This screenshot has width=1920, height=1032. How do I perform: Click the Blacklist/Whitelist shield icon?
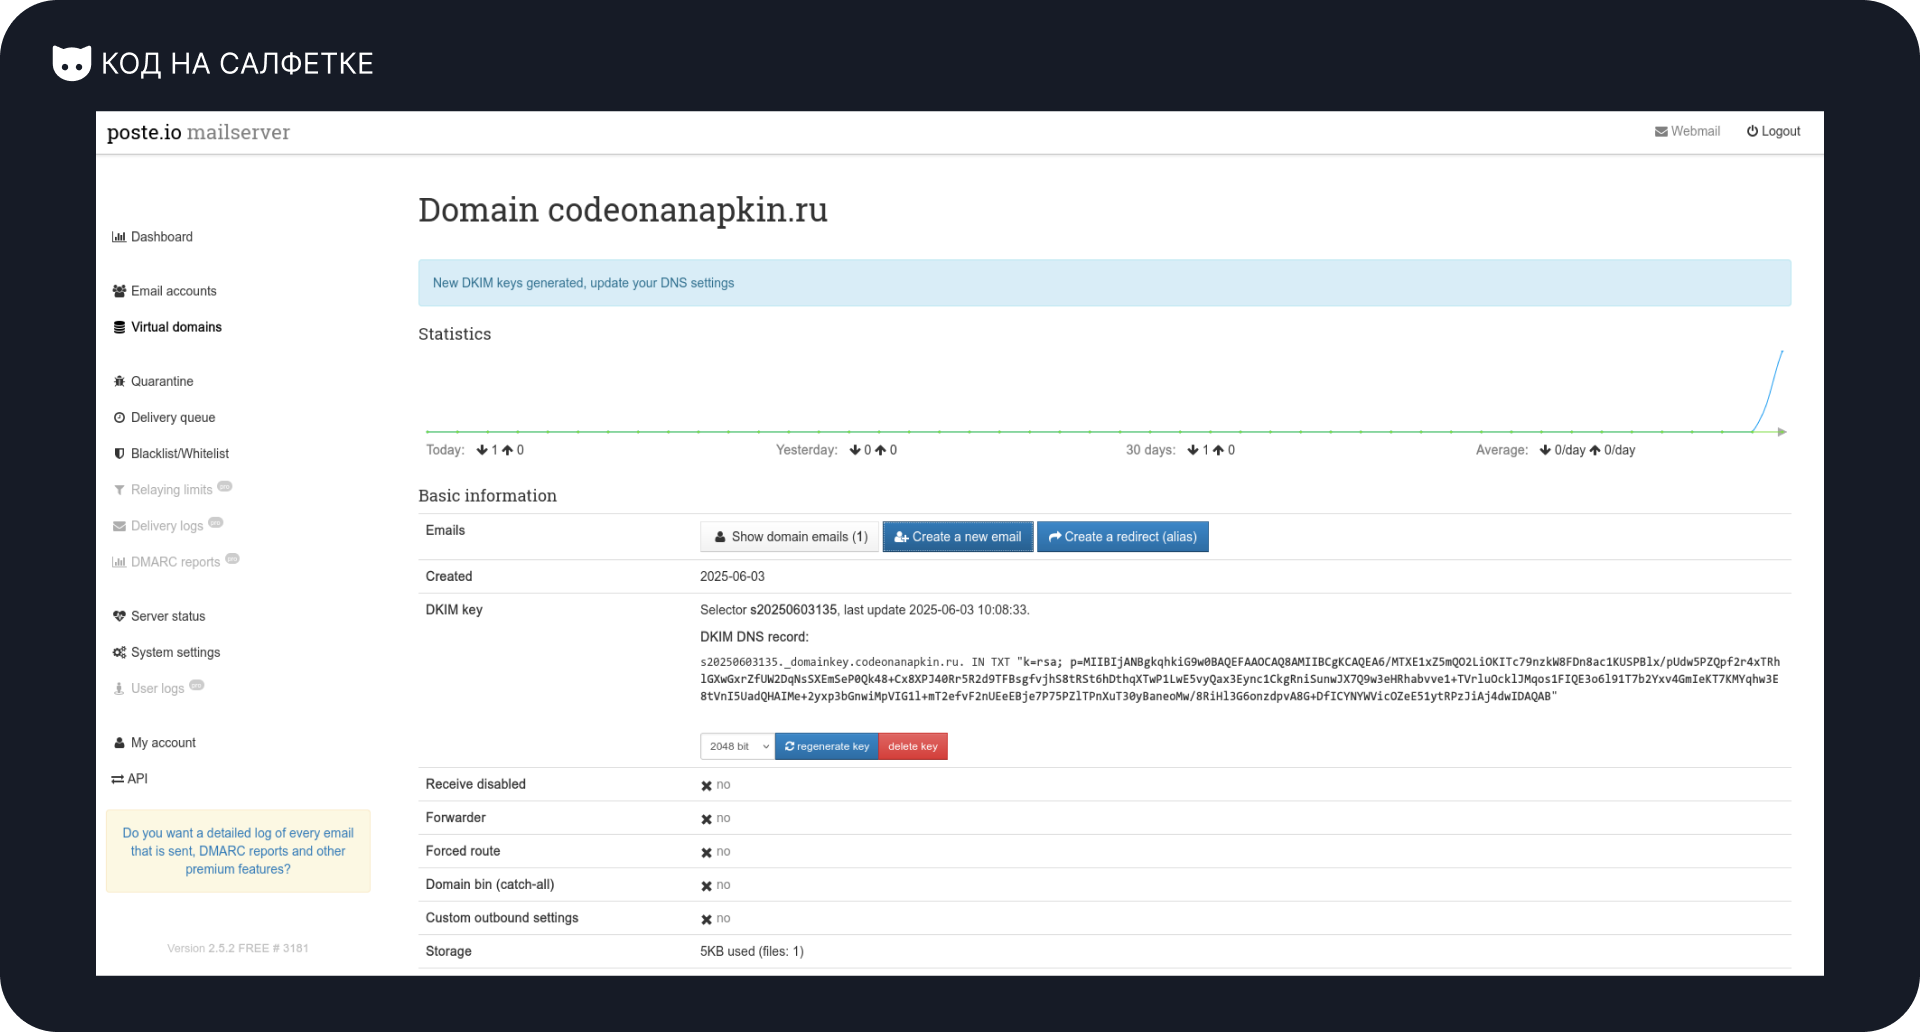point(119,454)
